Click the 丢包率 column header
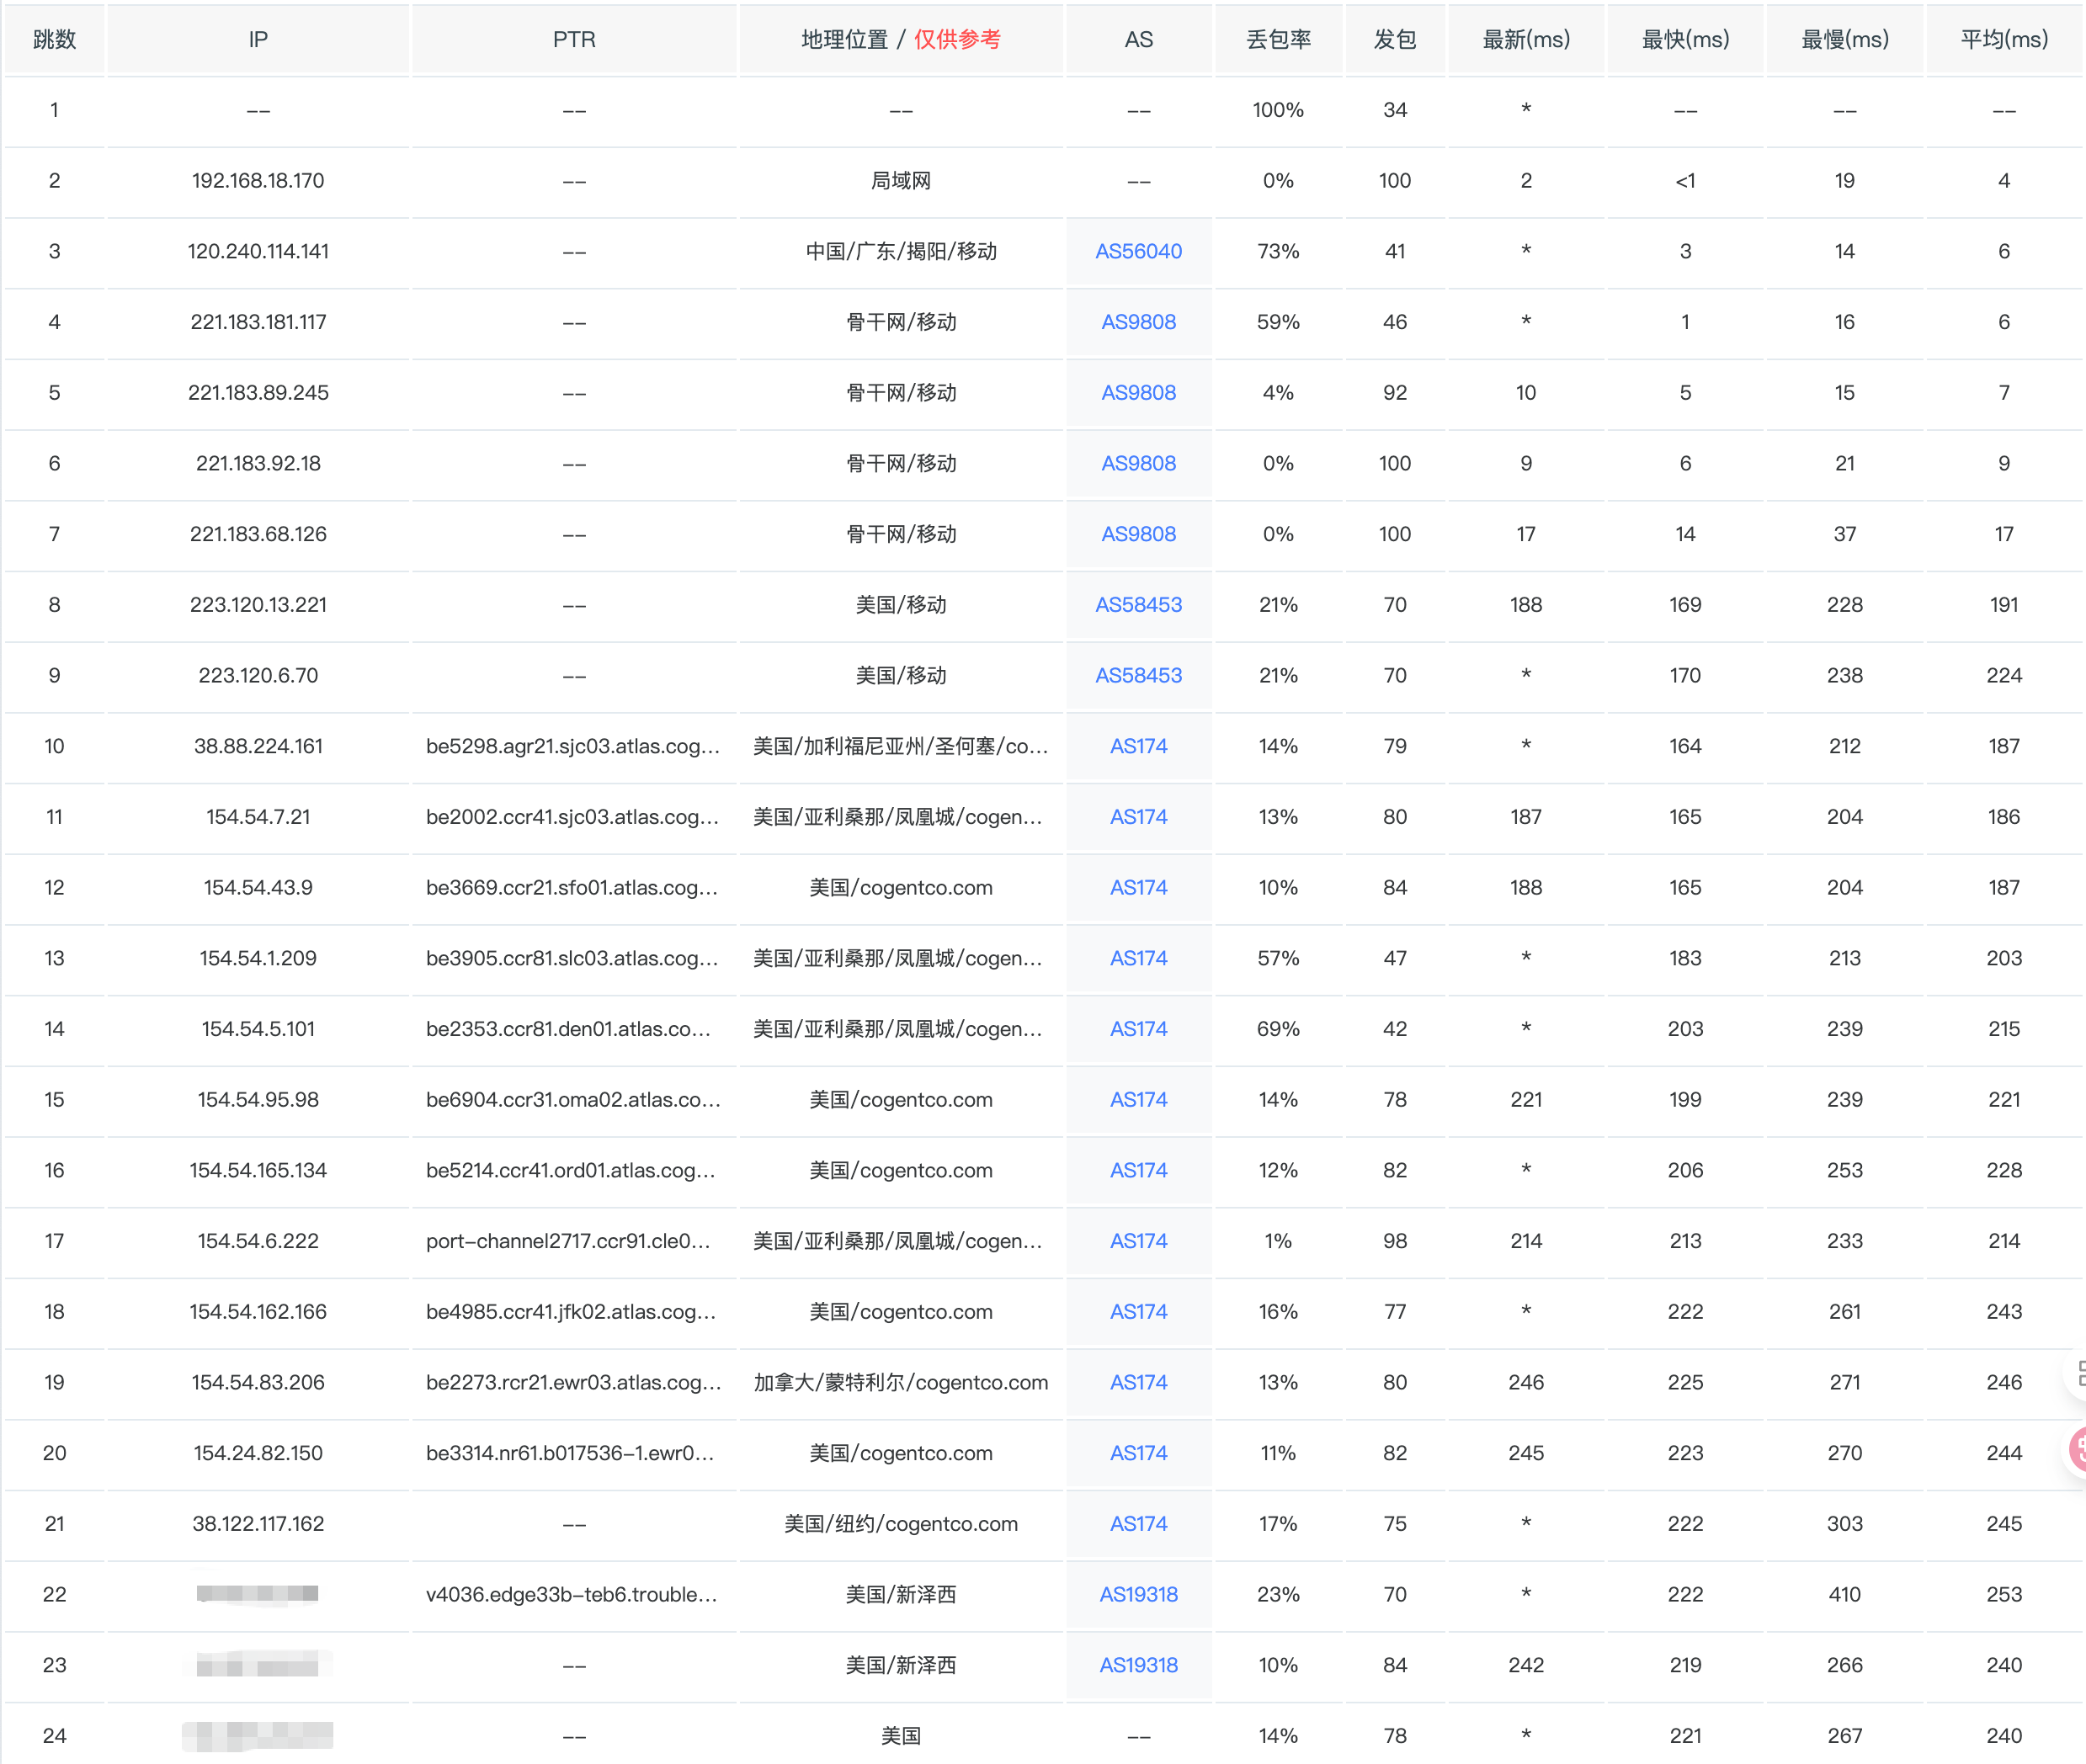The image size is (2086, 1764). (1277, 40)
